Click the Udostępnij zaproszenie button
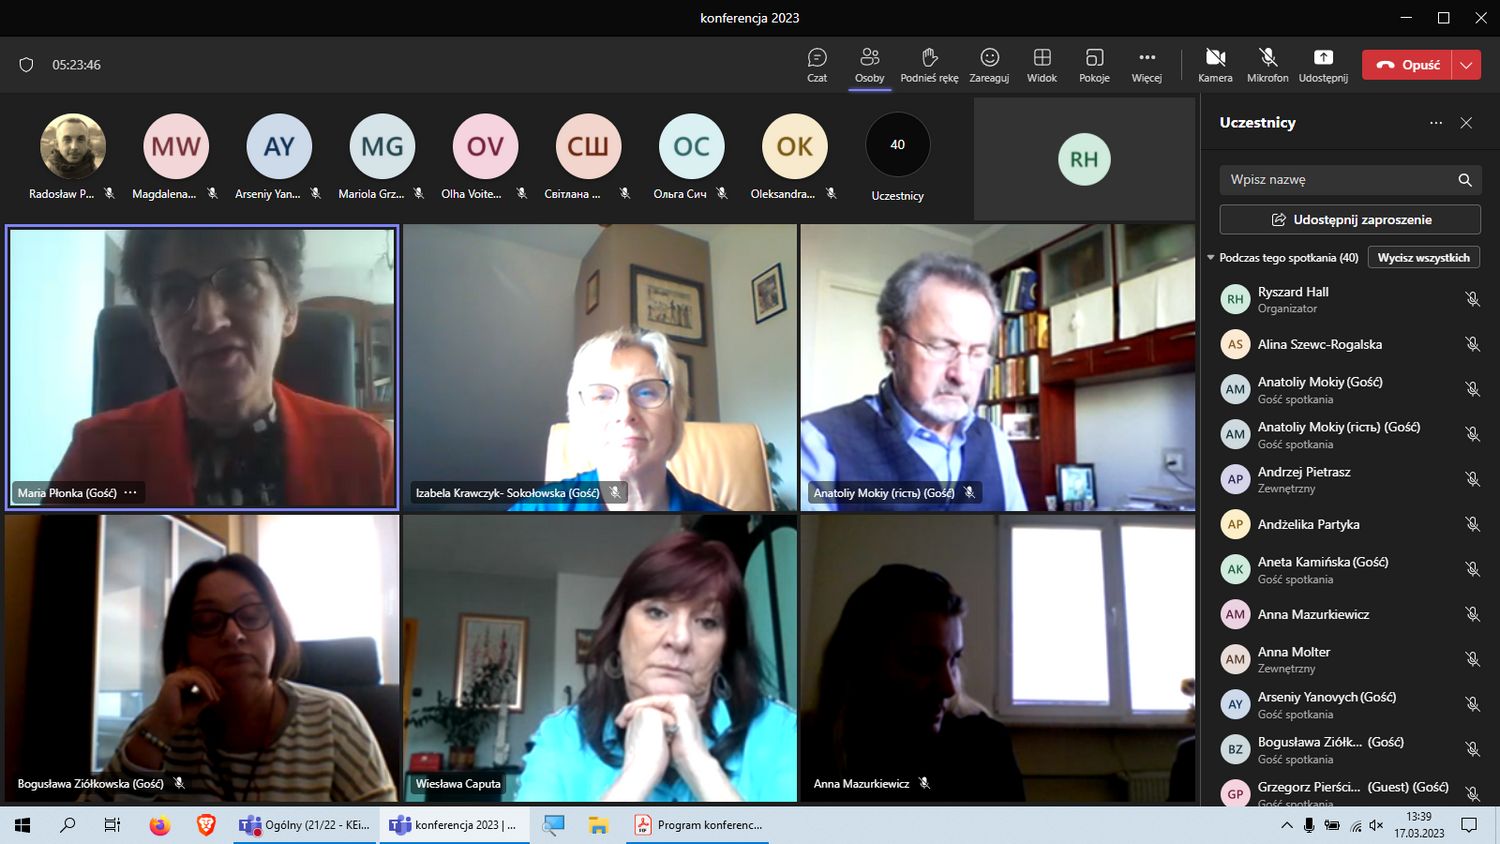The height and width of the screenshot is (844, 1500). (1350, 220)
